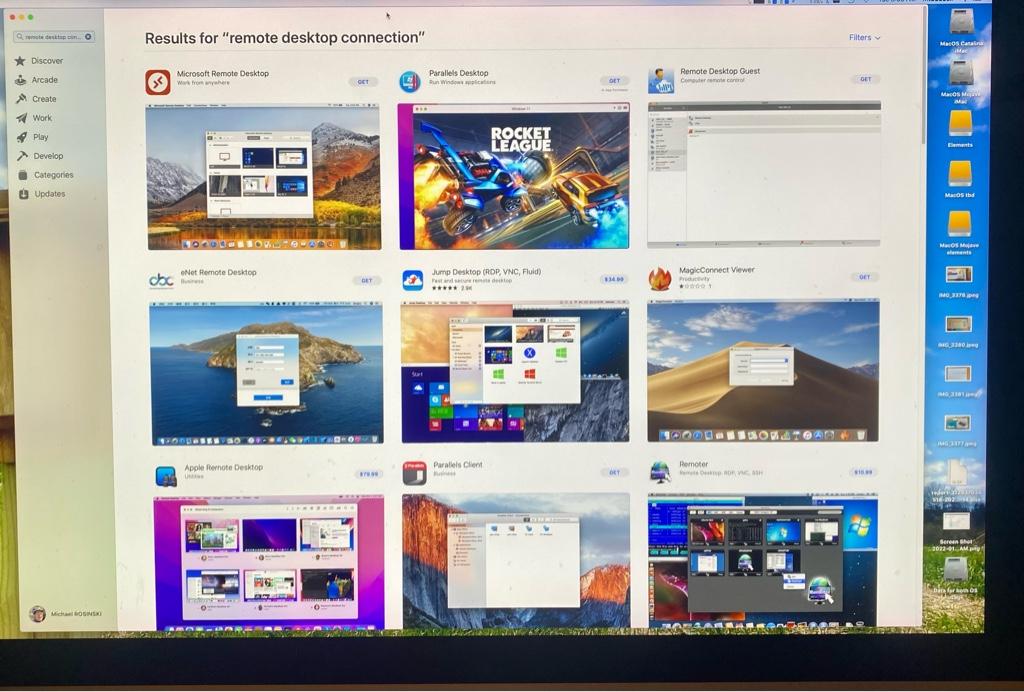Open the Remoter screenshot preview
Viewport: 1024px width, 692px height.
[x=763, y=560]
